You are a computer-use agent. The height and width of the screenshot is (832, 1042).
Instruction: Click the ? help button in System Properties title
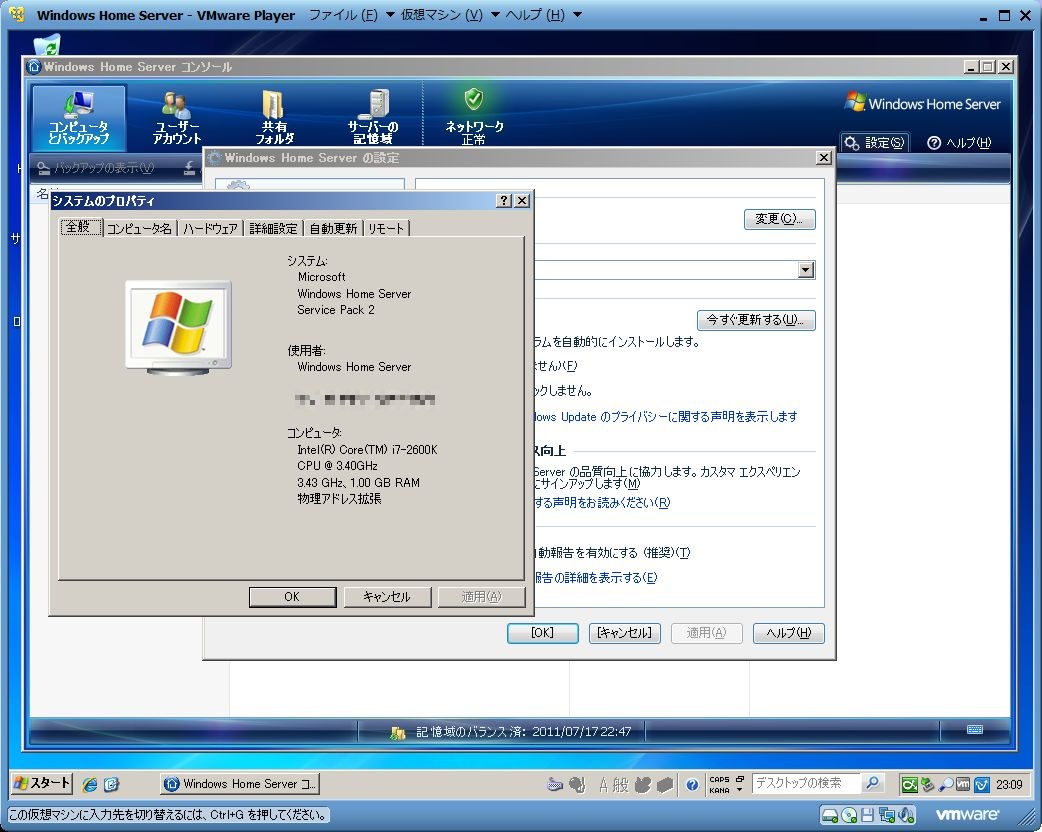coord(504,201)
